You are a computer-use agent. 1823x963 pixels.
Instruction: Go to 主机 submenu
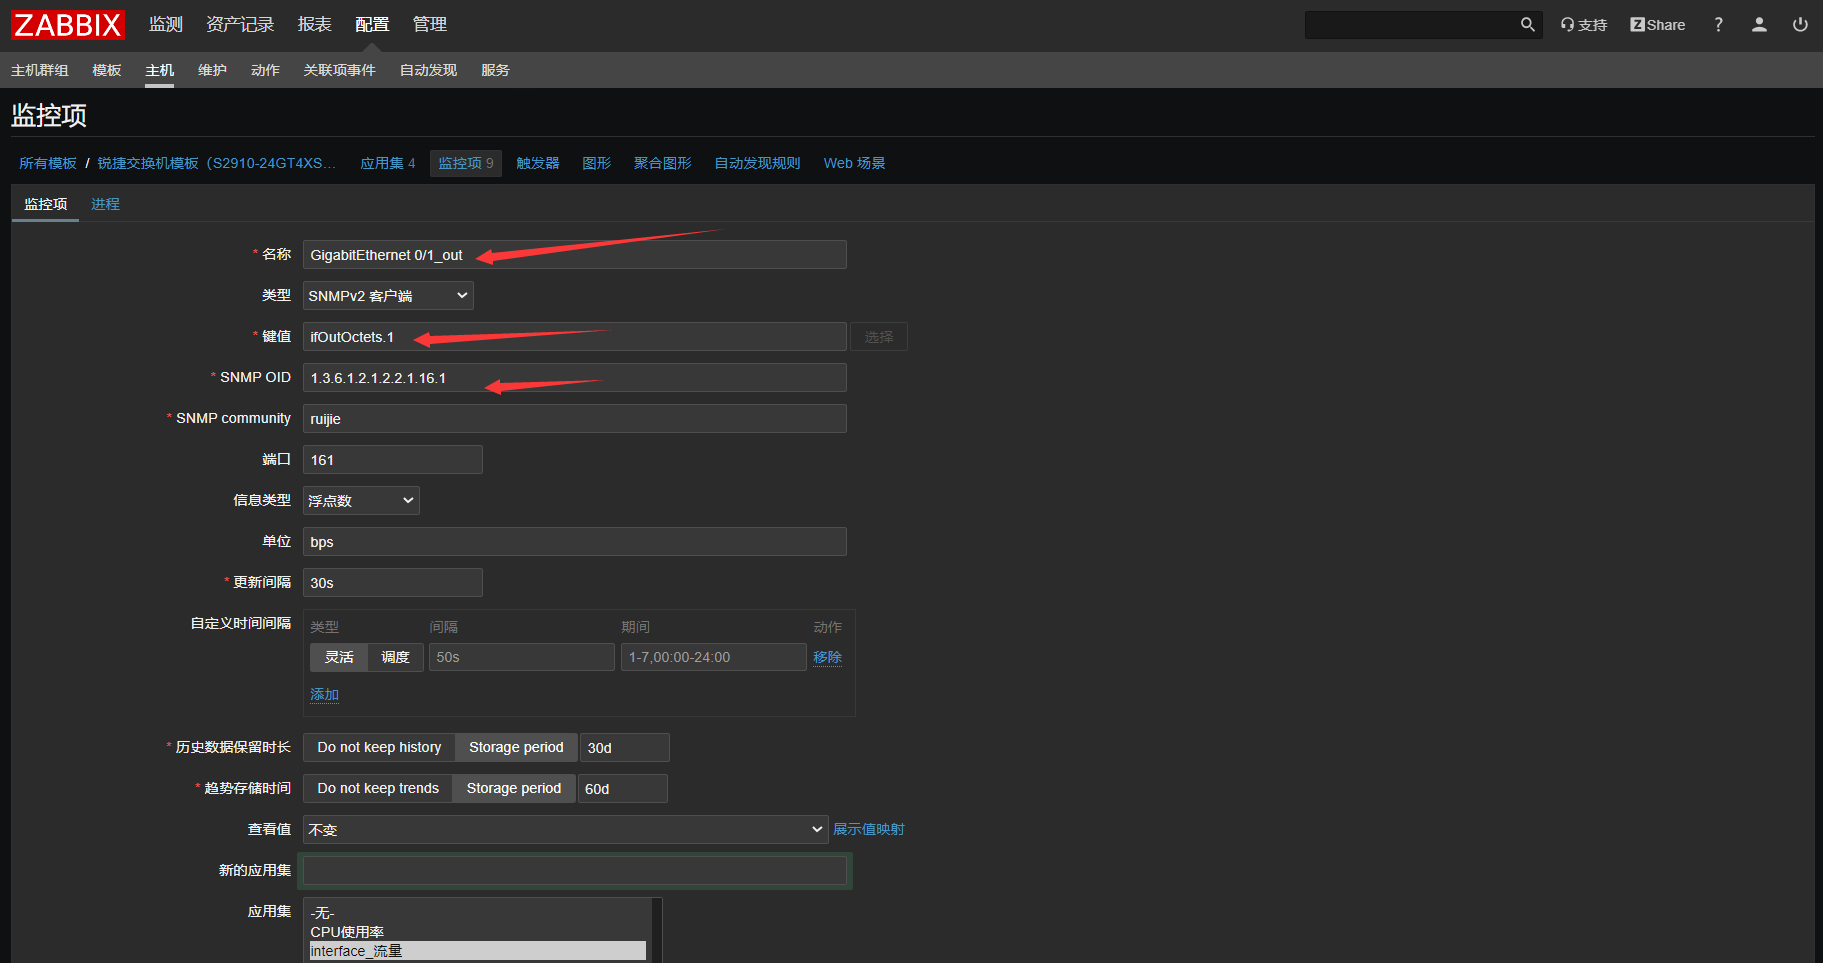point(160,70)
